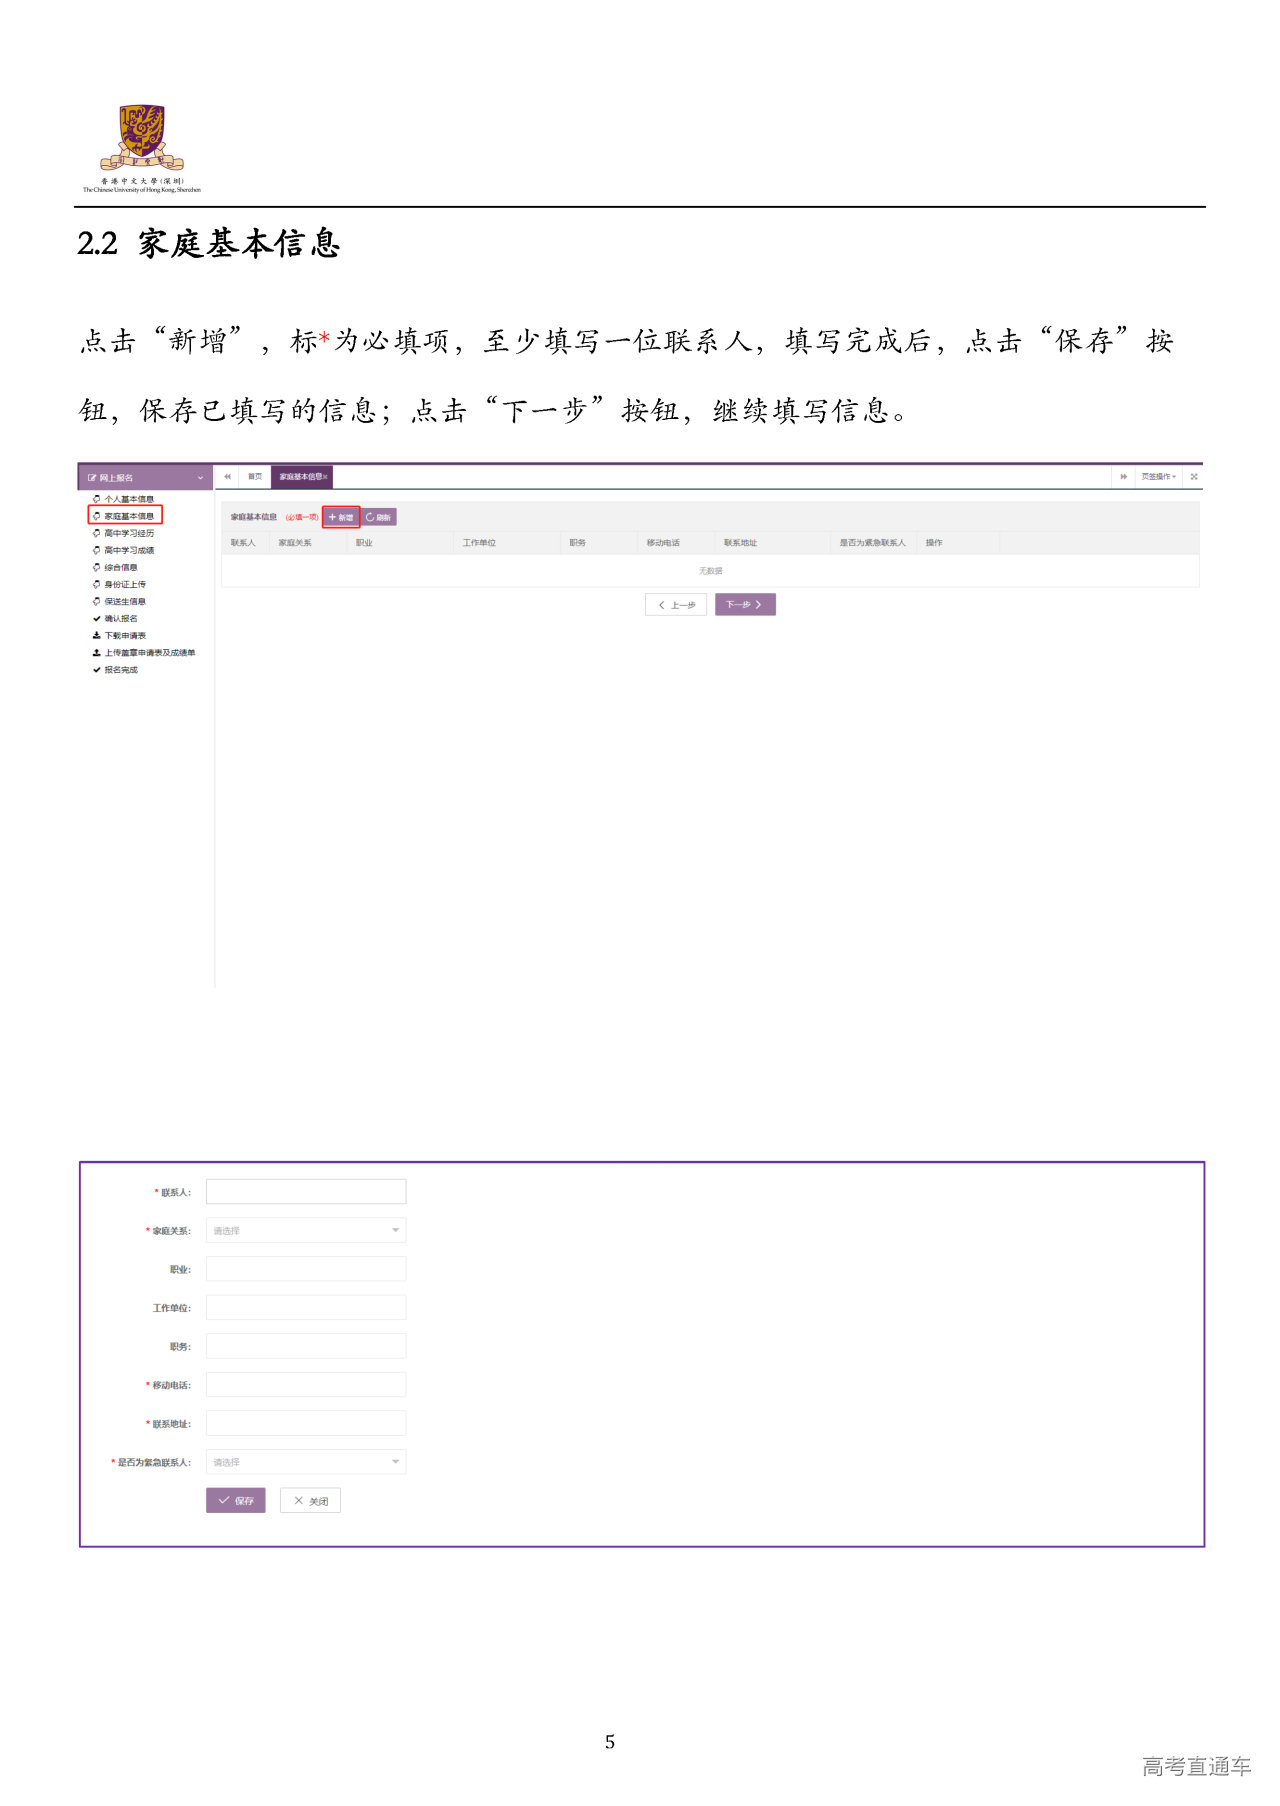Click the 保存 save button
Viewport: 1280px width, 1806px height.
236,1501
